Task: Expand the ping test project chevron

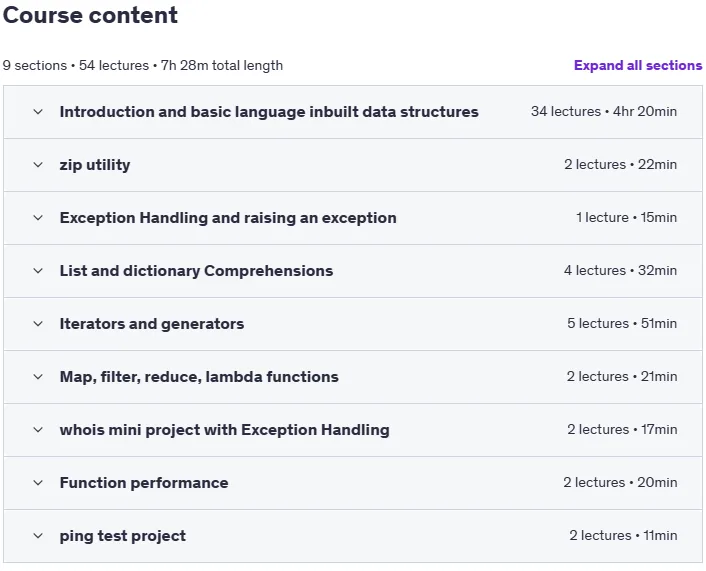Action: (38, 536)
